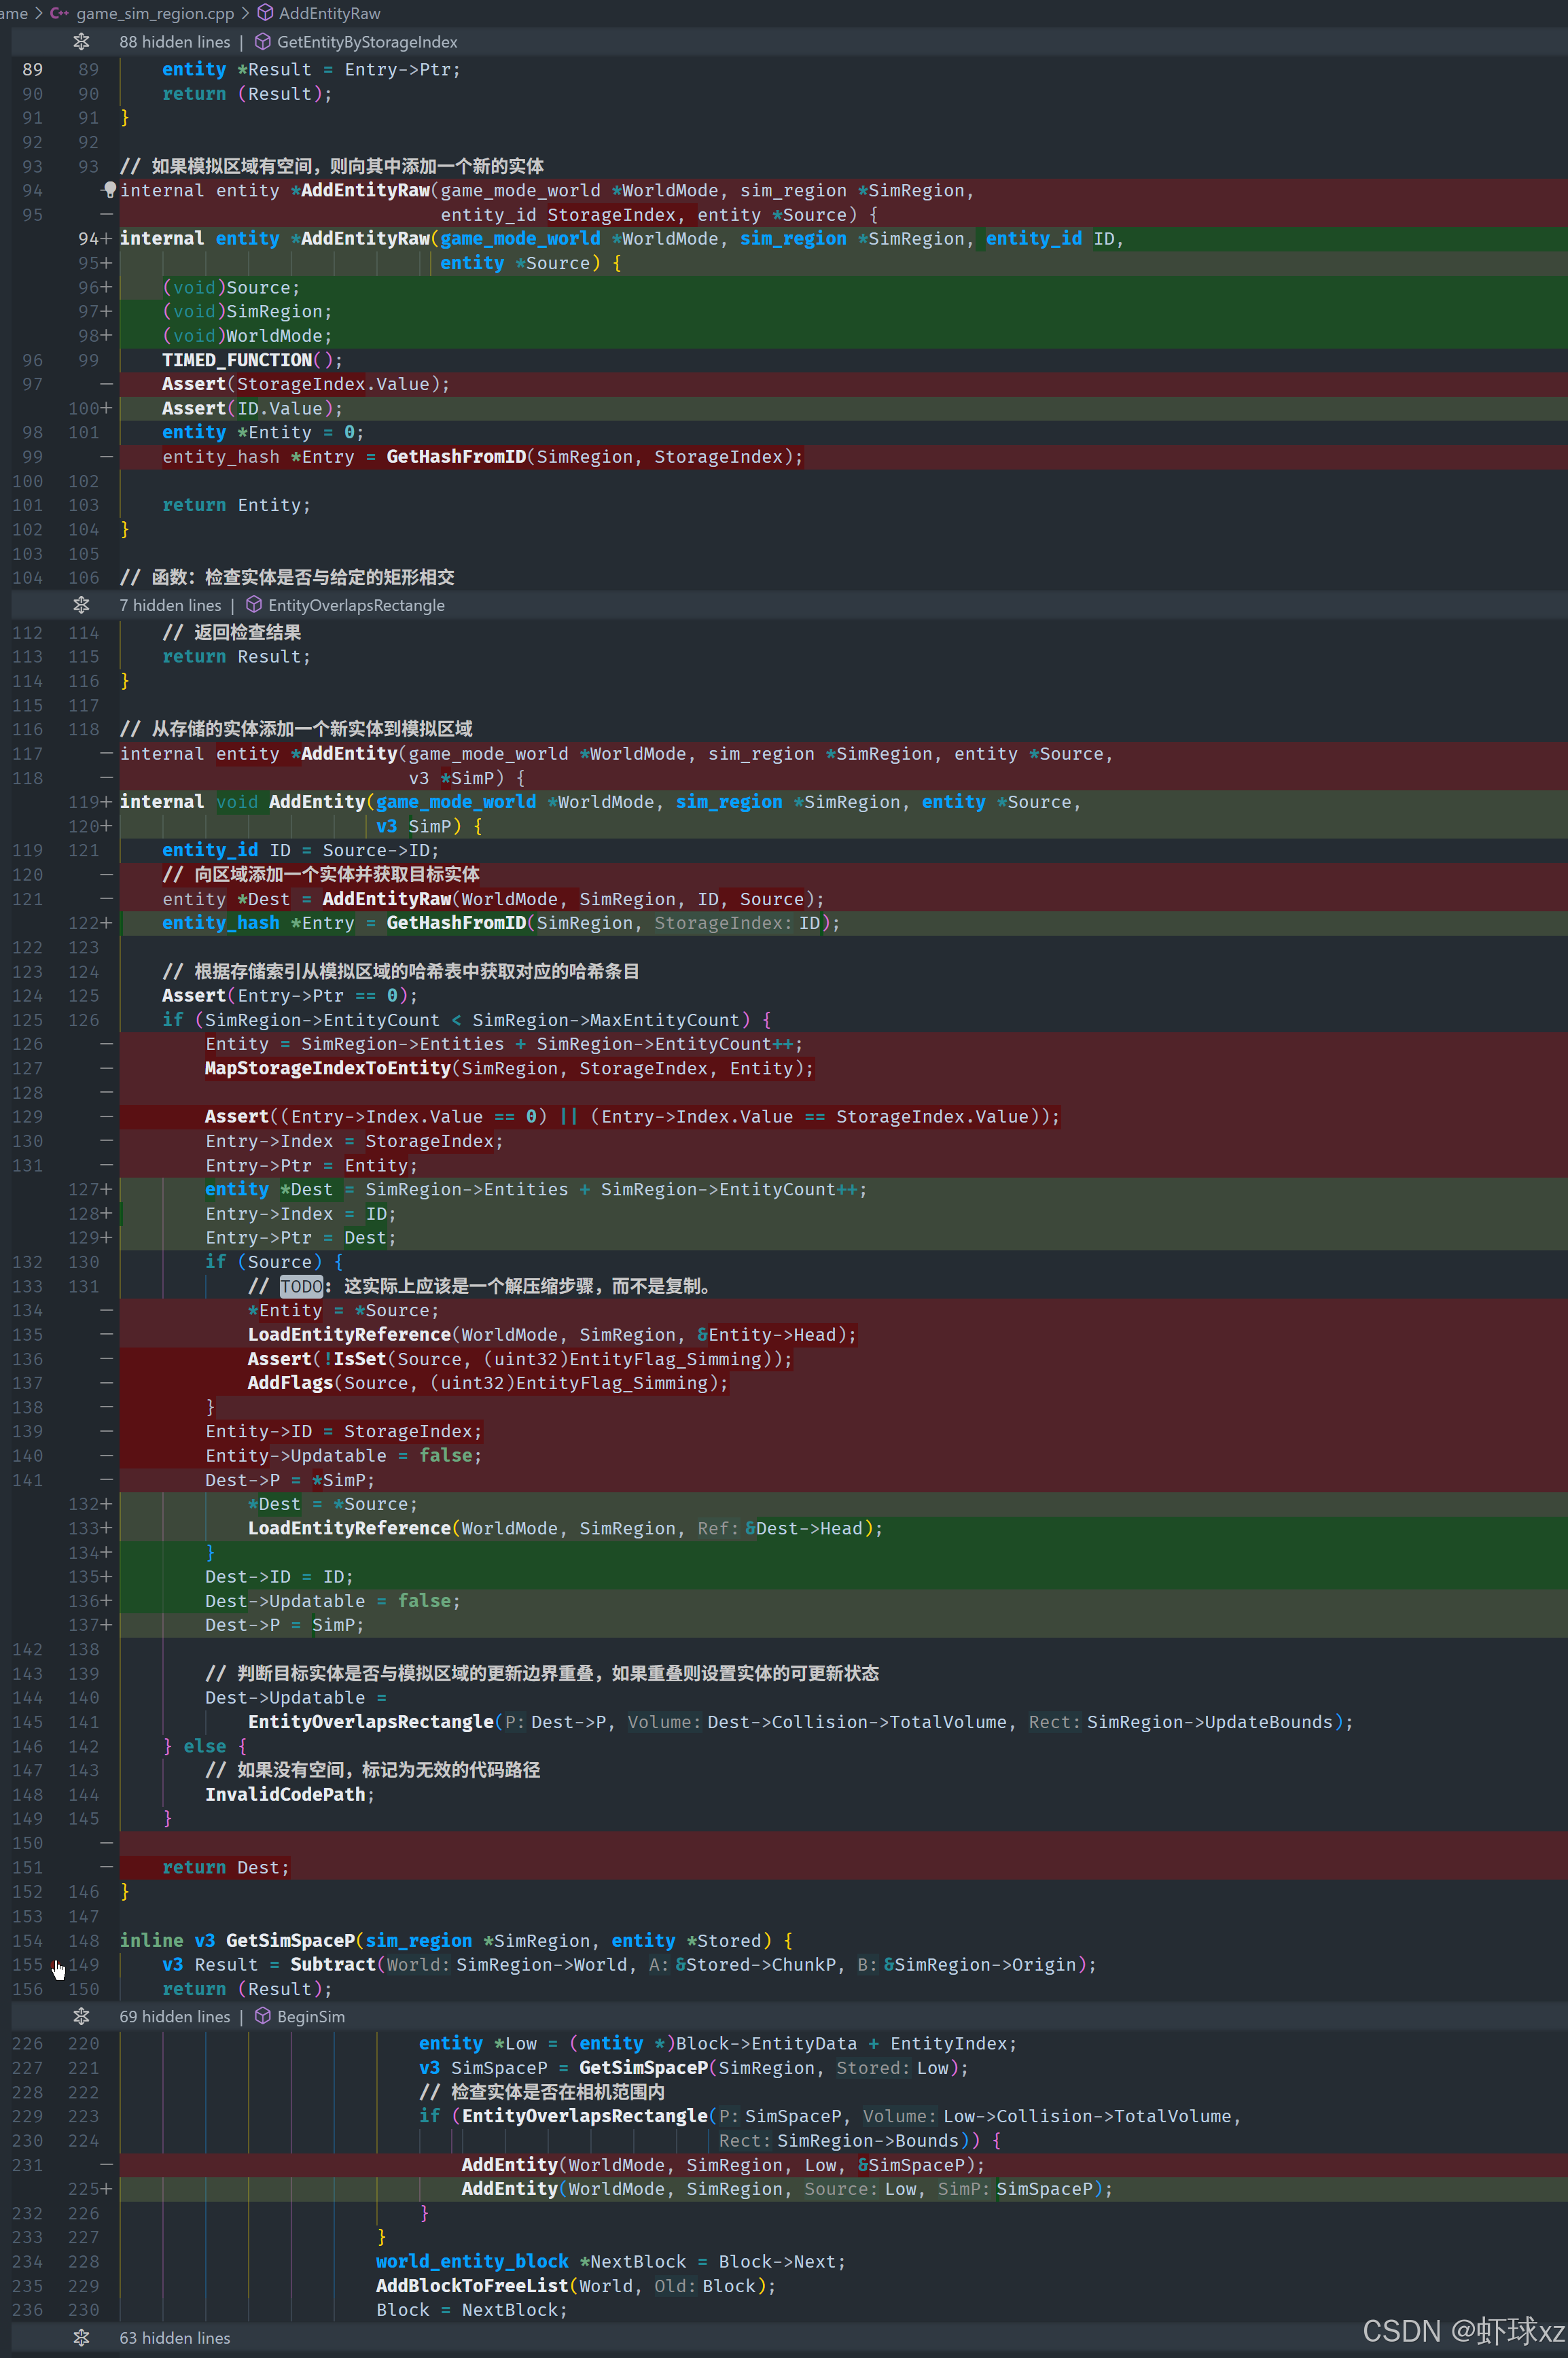Click the 63 hidden lines label
This screenshot has height=2358, width=1568.
[175, 2337]
